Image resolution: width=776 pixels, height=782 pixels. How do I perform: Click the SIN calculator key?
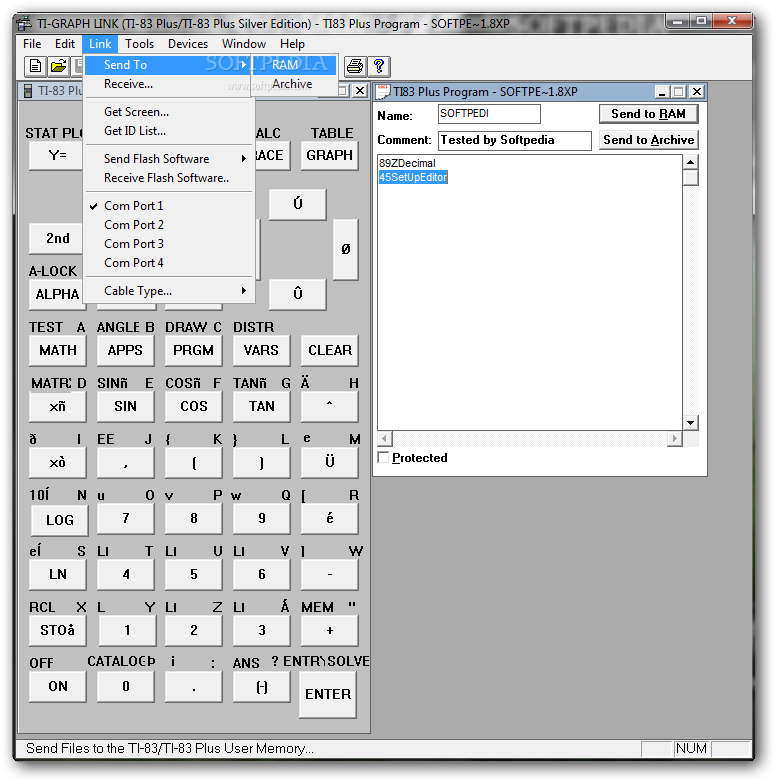coord(125,406)
